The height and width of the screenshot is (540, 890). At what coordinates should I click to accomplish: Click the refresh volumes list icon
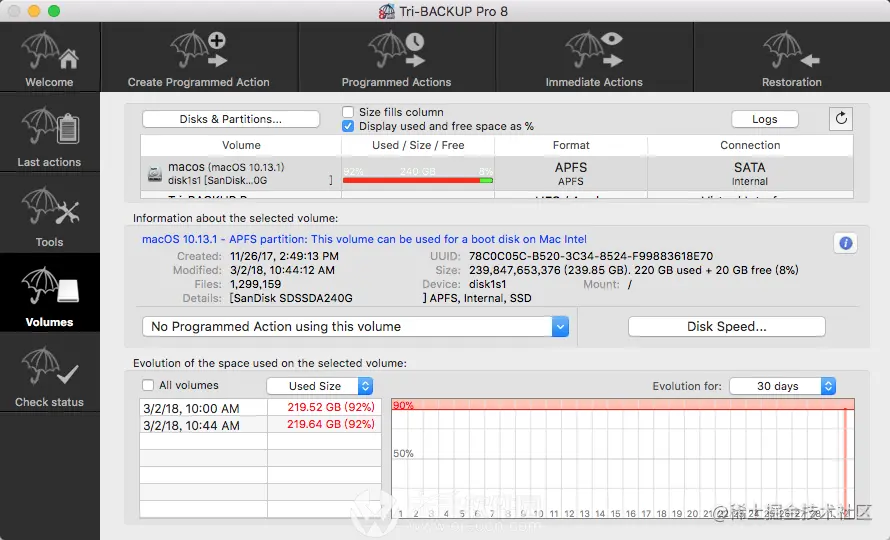pos(841,119)
